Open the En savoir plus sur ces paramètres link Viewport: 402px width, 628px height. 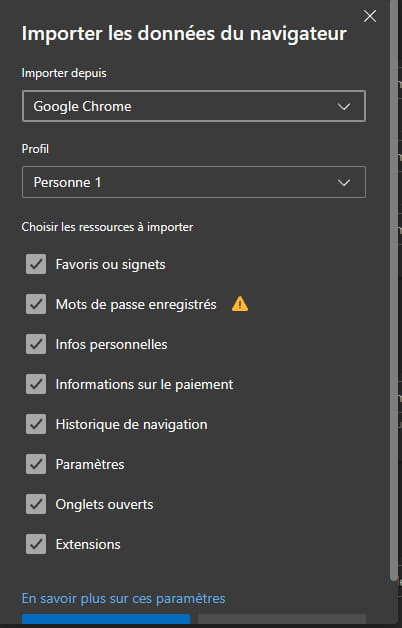pyautogui.click(x=123, y=599)
